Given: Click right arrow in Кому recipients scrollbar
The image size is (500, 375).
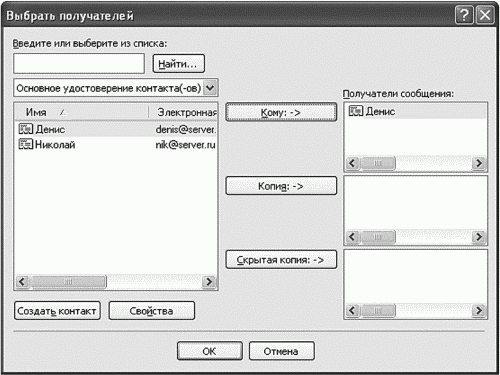Looking at the screenshot, I should (479, 163).
